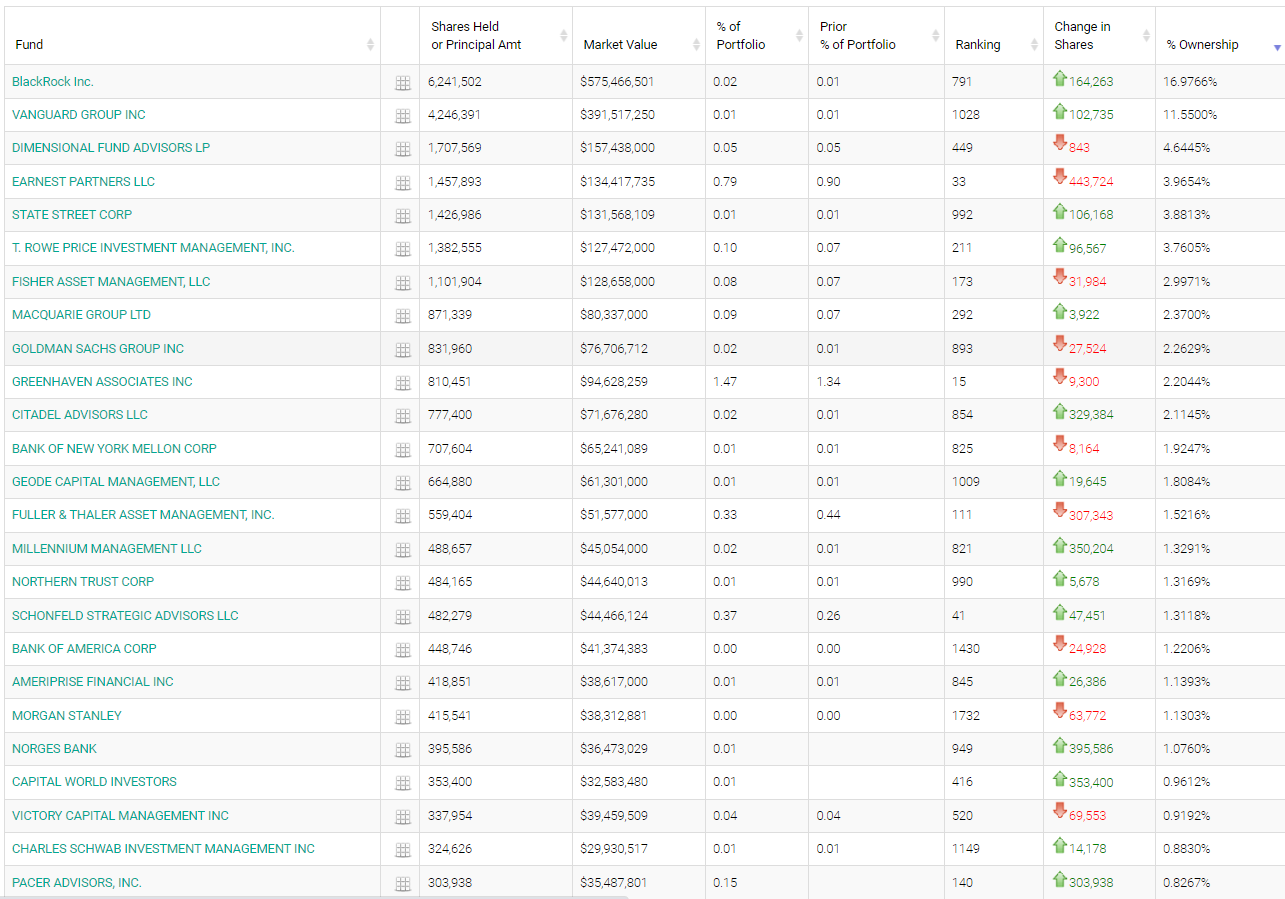
Task: Click grid icon for Charles Schwab Investment
Action: [403, 850]
